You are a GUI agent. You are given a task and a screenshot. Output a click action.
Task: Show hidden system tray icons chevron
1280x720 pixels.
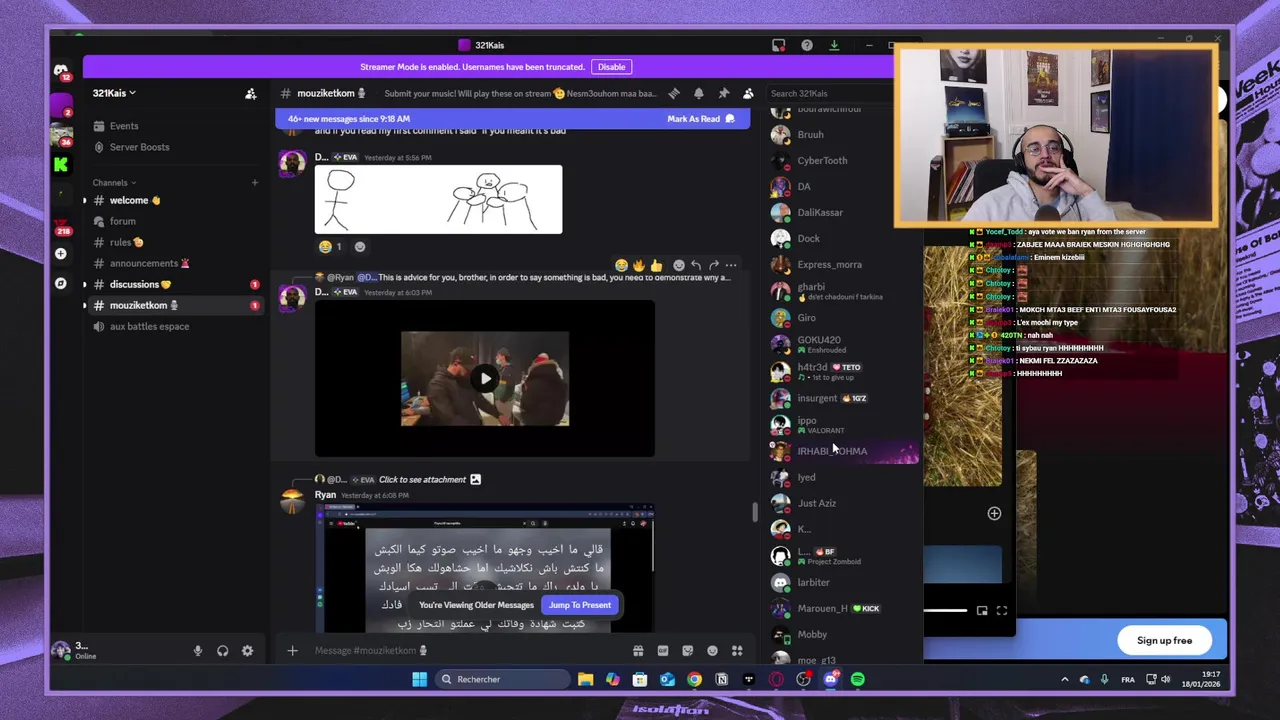tap(1064, 680)
